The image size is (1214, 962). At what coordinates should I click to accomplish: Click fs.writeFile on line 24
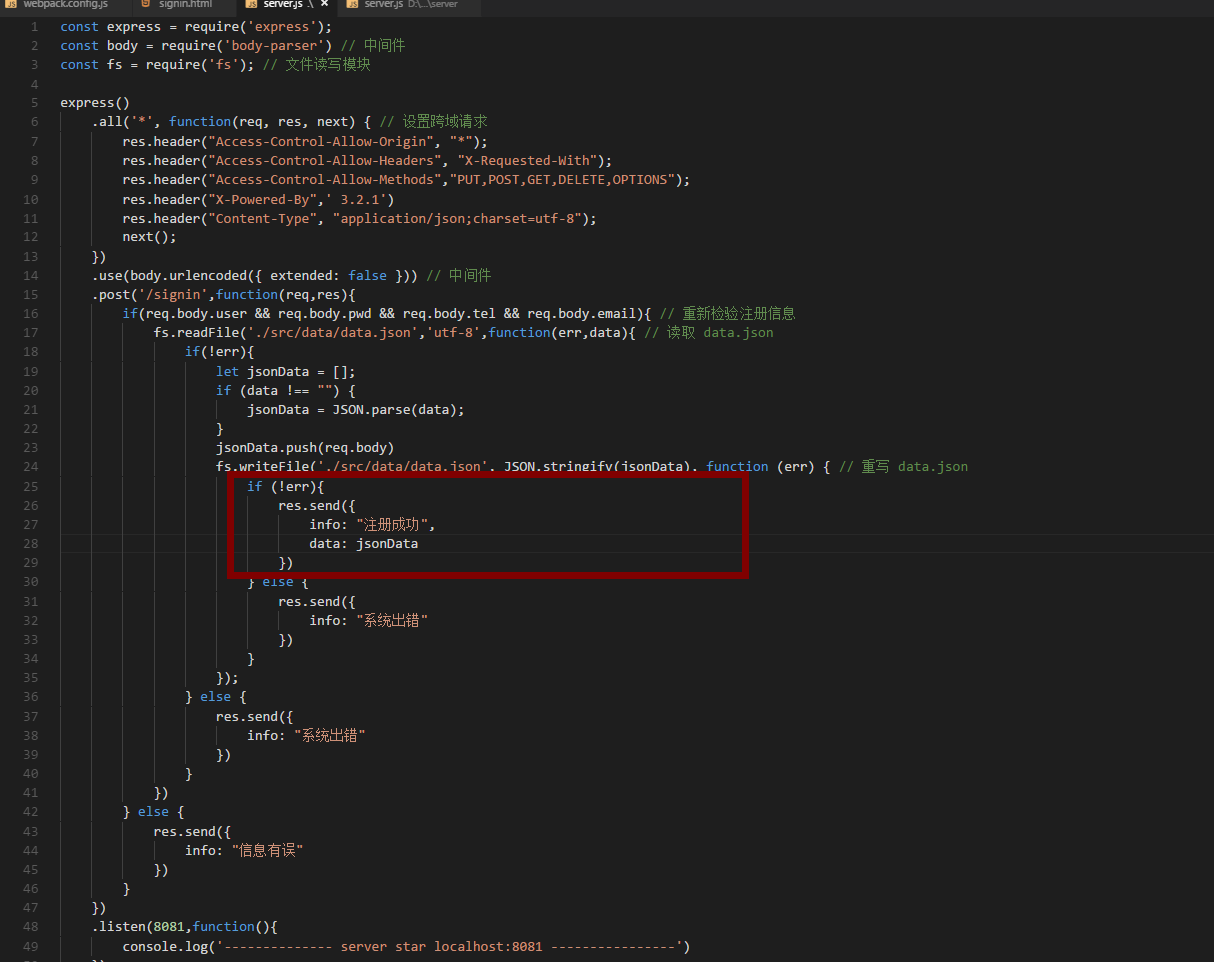tap(262, 466)
